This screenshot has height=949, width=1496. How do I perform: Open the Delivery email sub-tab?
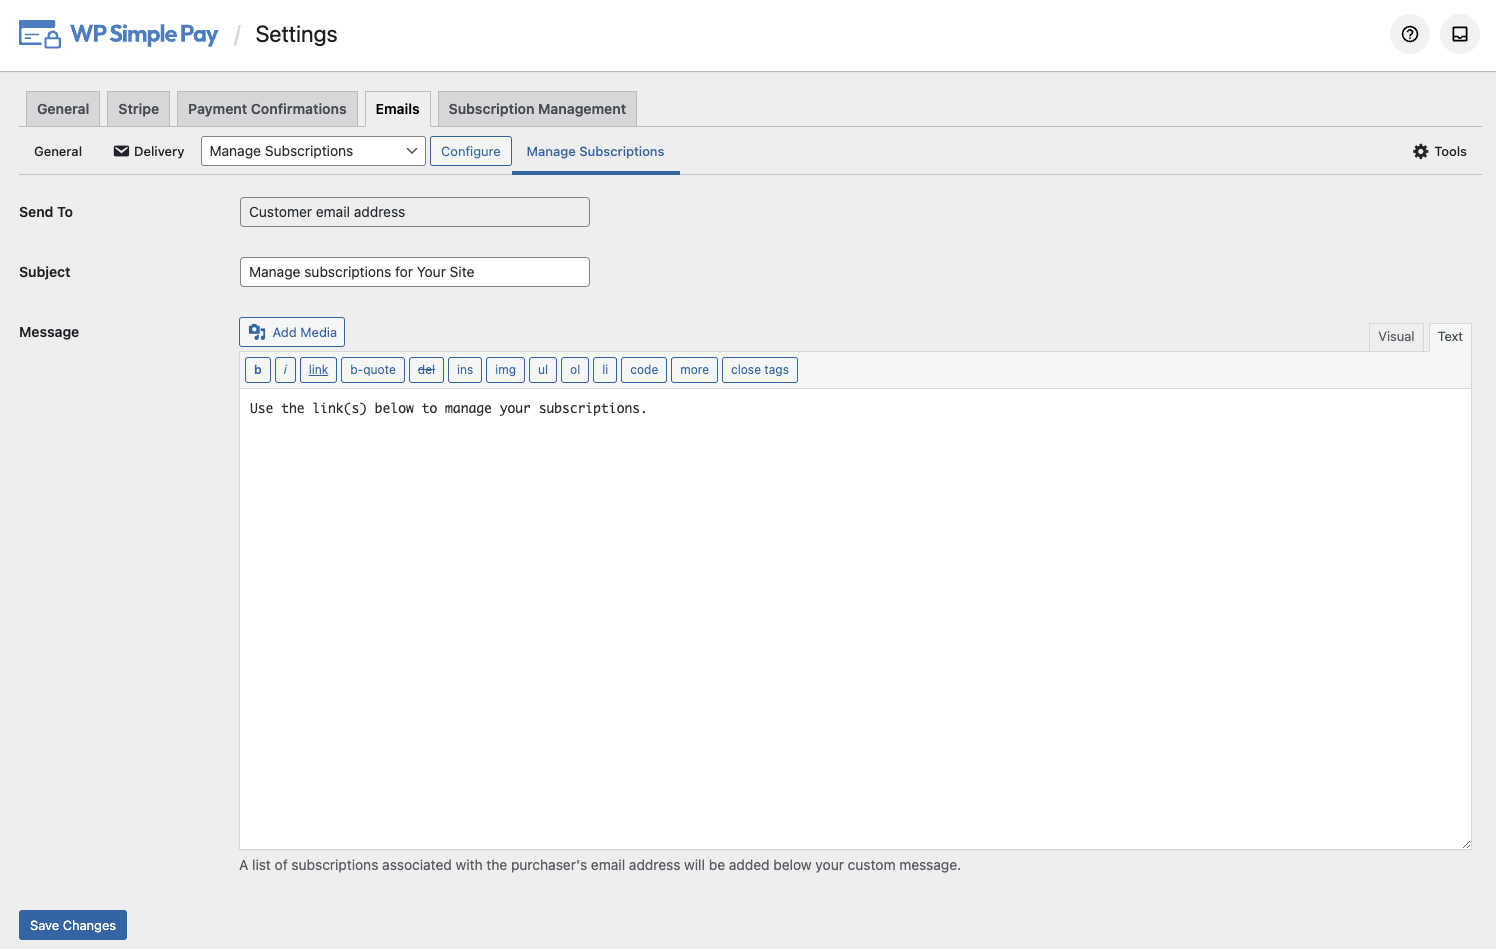[x=149, y=151]
